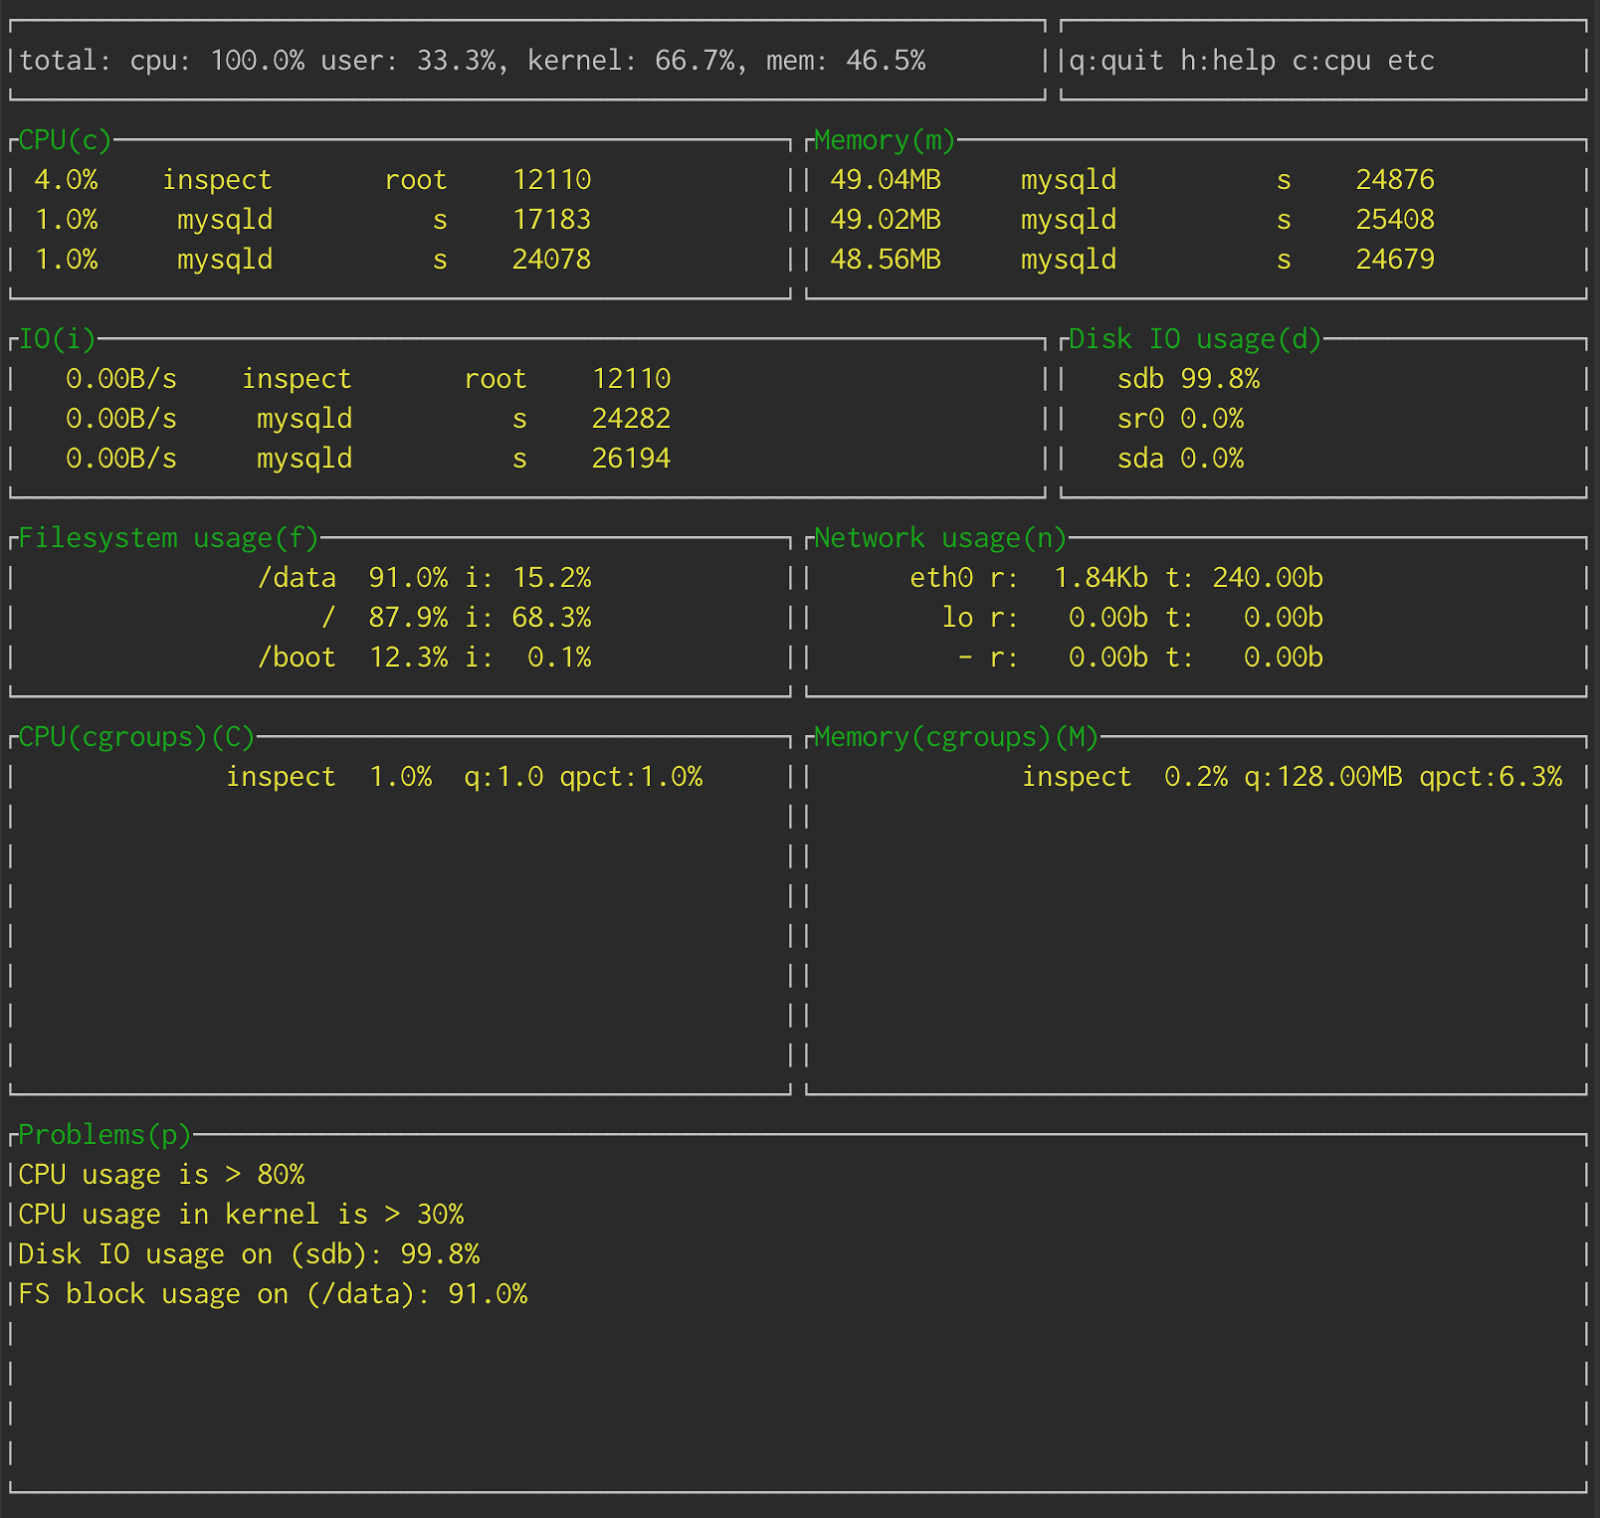Select PID 24876 in Memory panel
The image size is (1600, 1518).
click(1395, 180)
